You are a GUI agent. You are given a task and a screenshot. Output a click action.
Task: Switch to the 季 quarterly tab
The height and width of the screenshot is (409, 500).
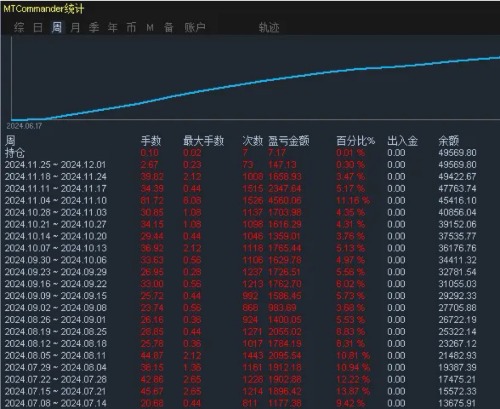(x=94, y=27)
